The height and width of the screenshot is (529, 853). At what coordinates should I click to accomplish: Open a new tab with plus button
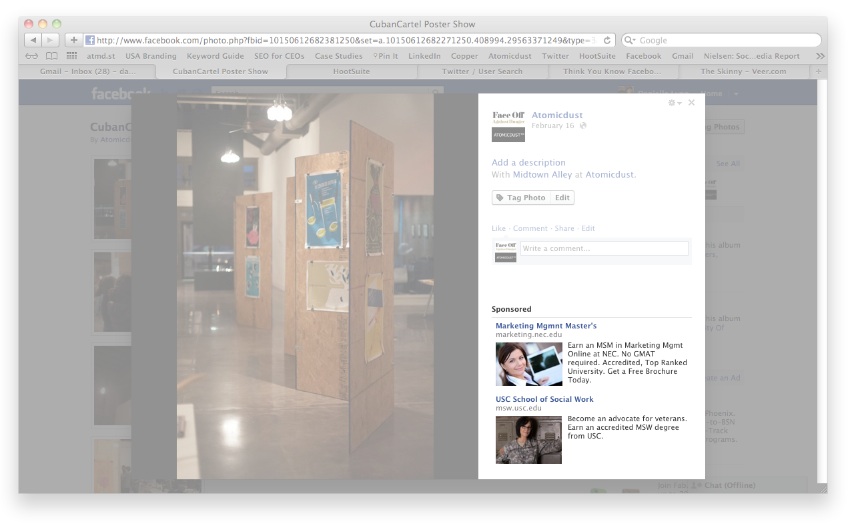tap(818, 71)
